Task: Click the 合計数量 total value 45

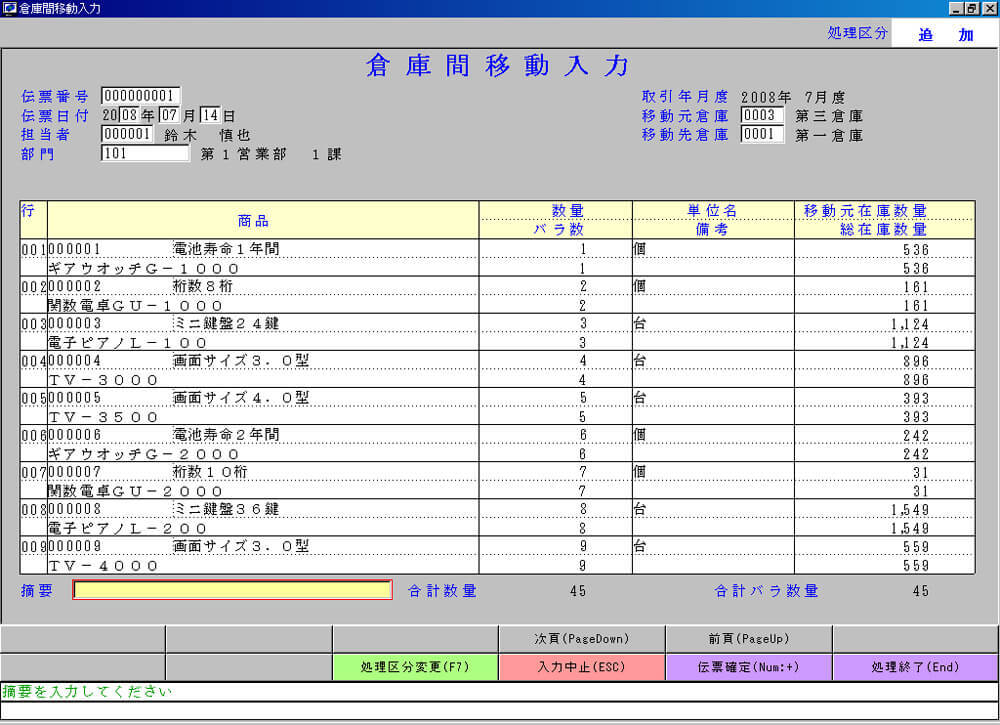Action: click(x=578, y=591)
